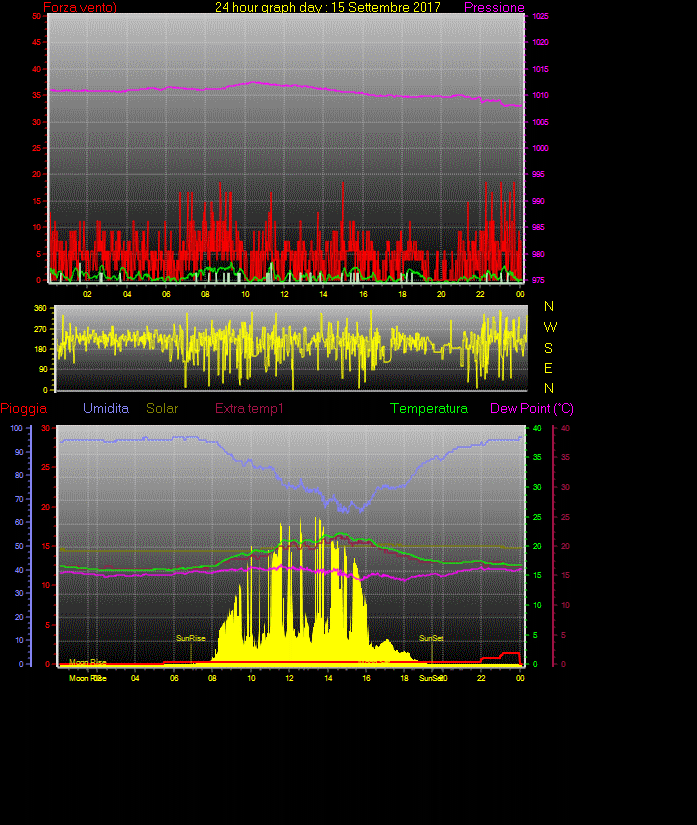The height and width of the screenshot is (825, 697).
Task: Click the '12' hour tick under wind graph
Action: (284, 294)
